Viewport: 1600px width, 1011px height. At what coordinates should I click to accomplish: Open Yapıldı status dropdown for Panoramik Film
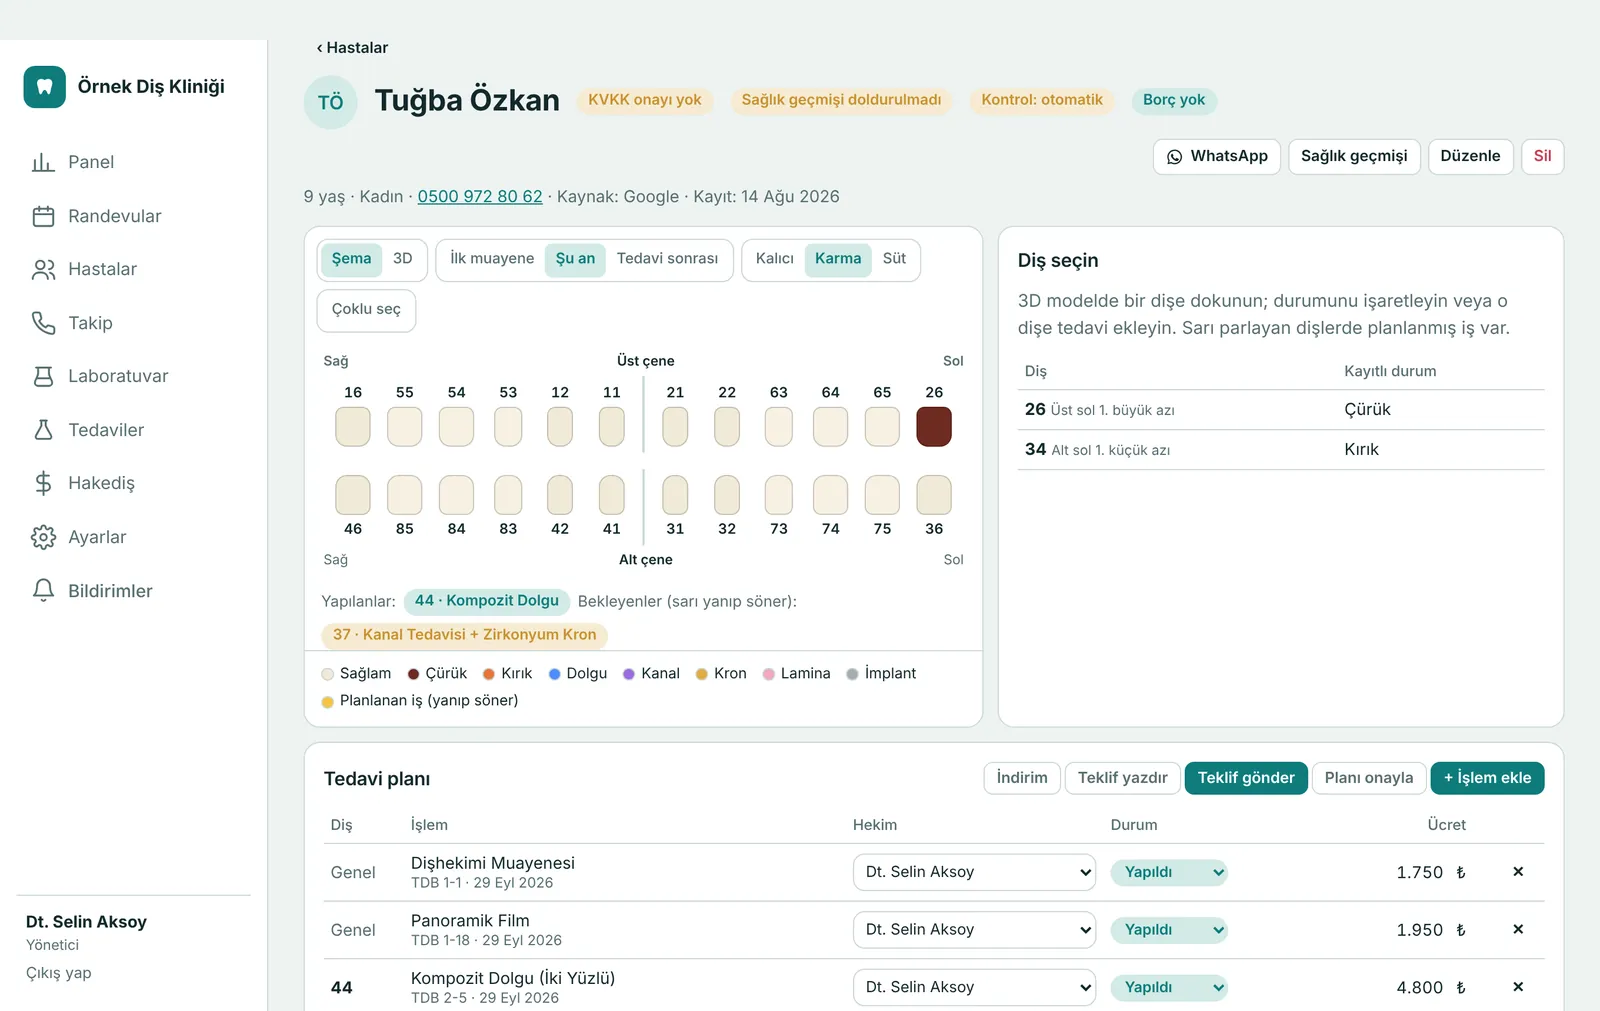tap(1169, 930)
